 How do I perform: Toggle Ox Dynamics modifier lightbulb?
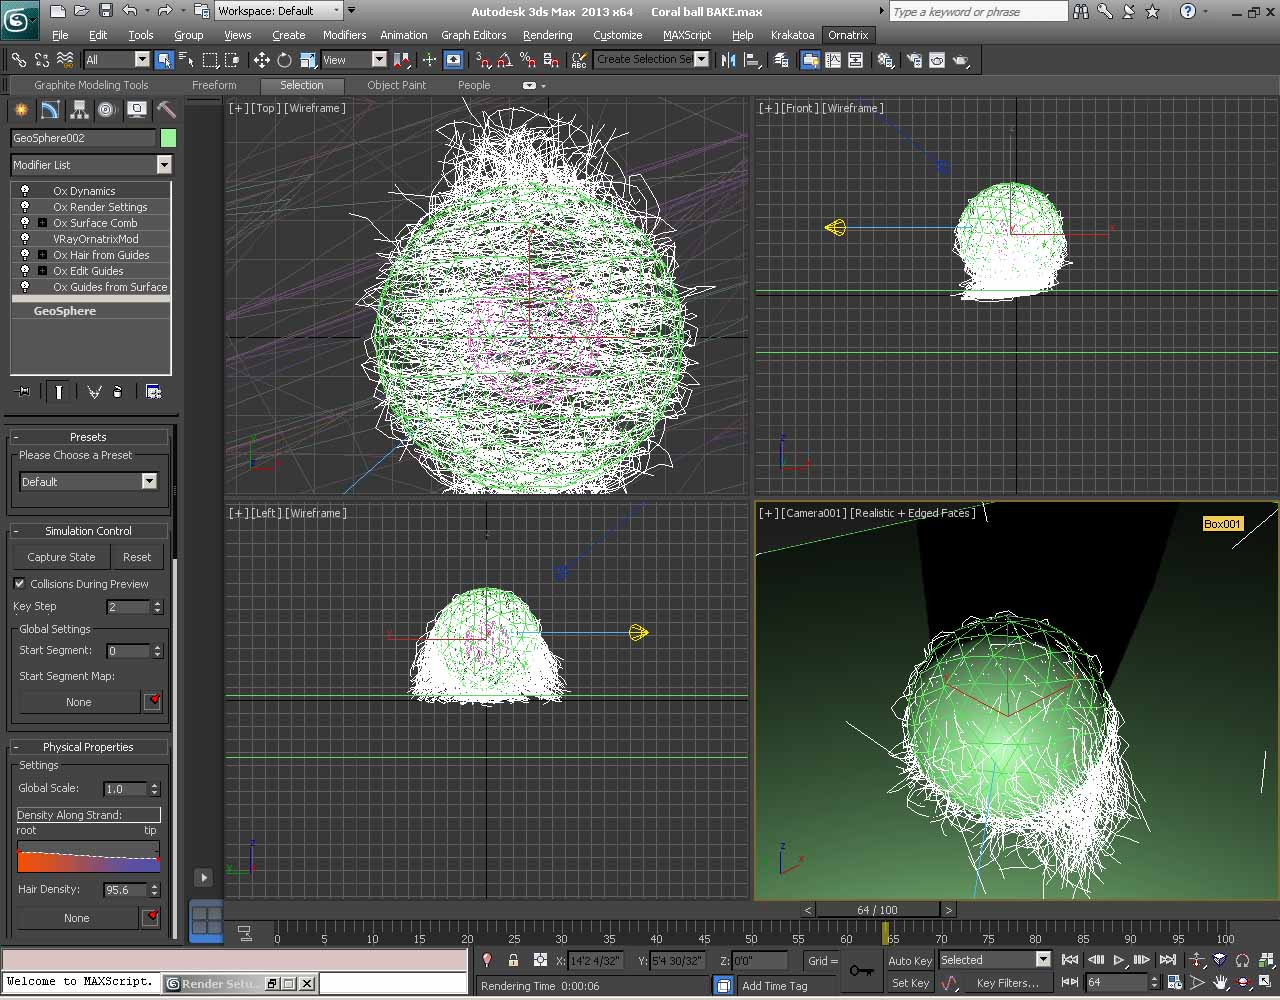click(x=25, y=191)
